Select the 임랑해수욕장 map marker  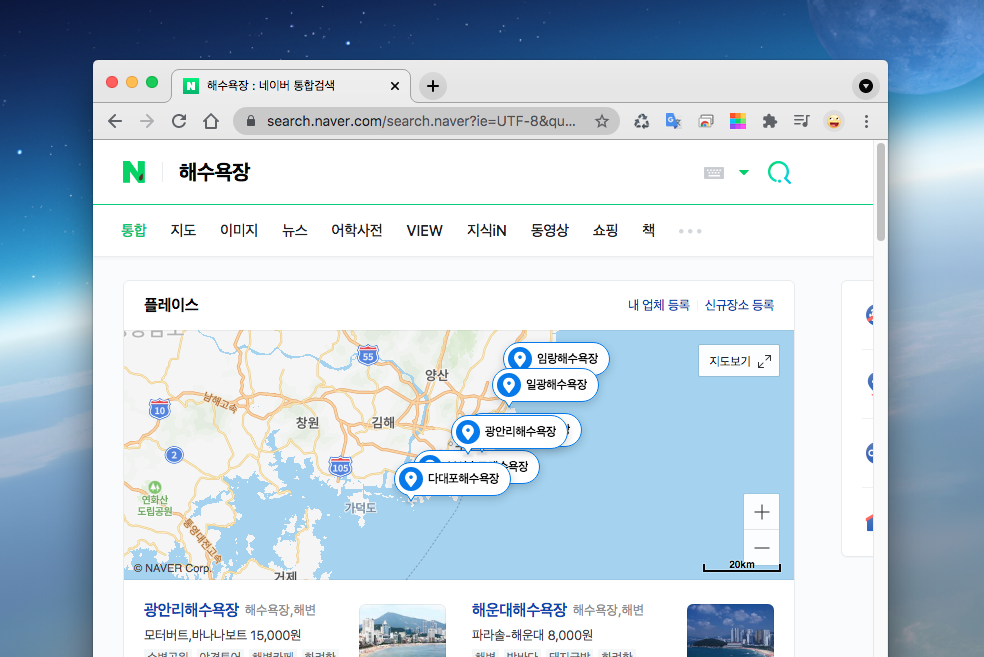click(x=556, y=358)
